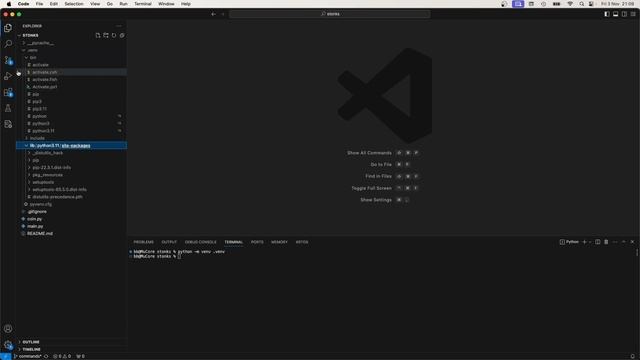Split the terminal panel

(x=598, y=242)
